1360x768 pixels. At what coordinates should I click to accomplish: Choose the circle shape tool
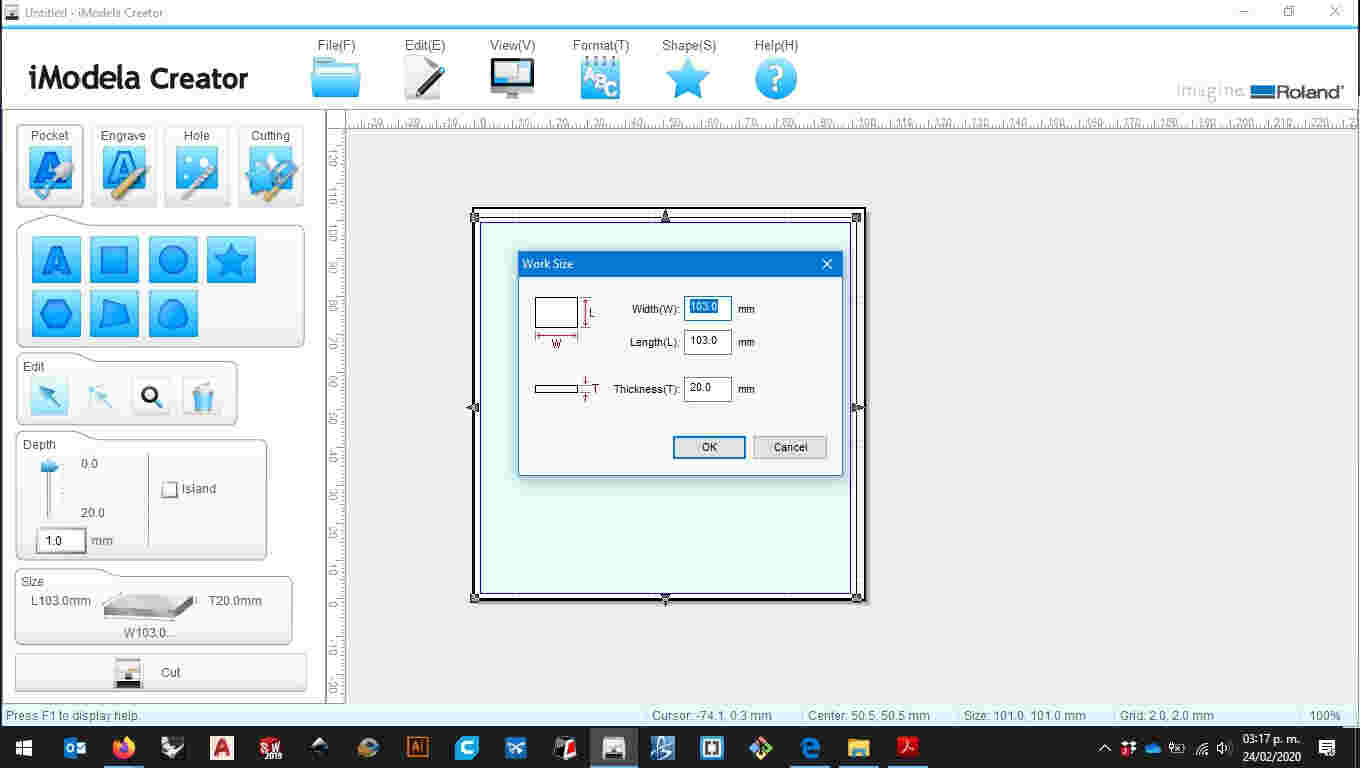tap(173, 260)
